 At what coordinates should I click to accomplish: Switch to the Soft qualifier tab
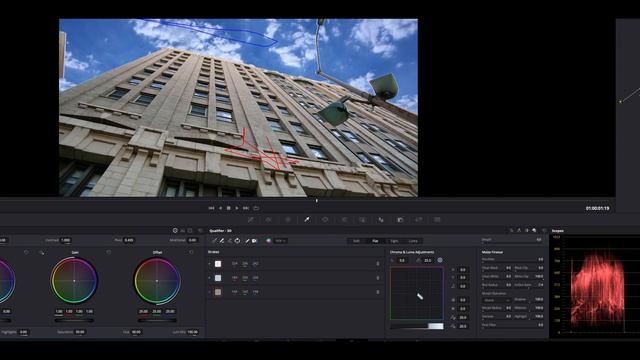(x=356, y=241)
